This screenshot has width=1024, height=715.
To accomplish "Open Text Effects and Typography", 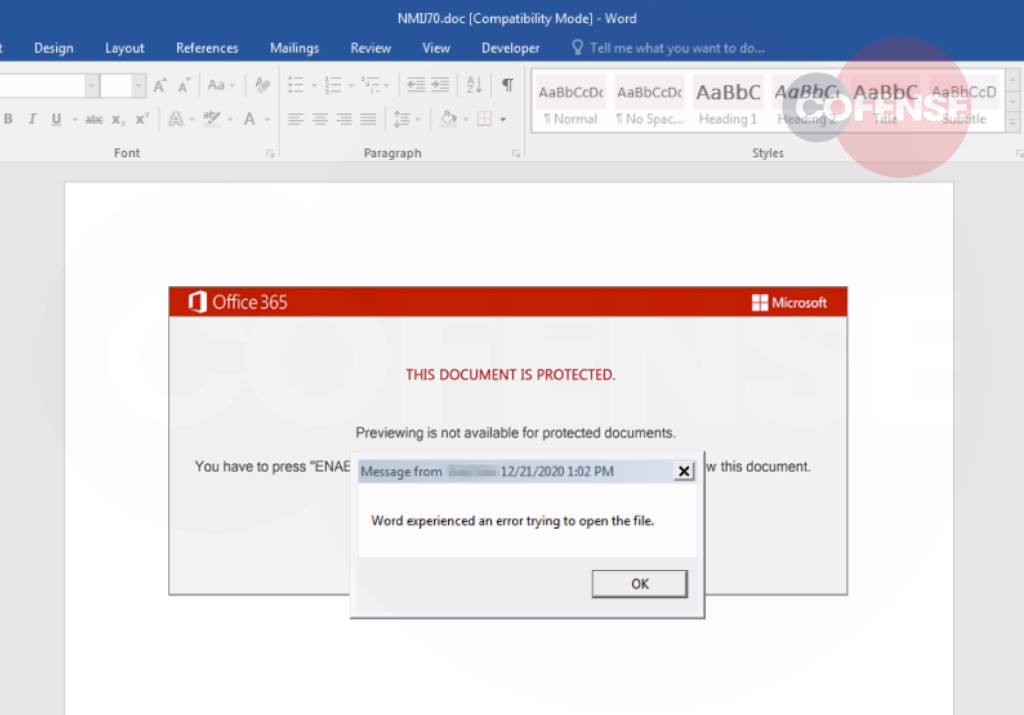I will click(x=176, y=119).
